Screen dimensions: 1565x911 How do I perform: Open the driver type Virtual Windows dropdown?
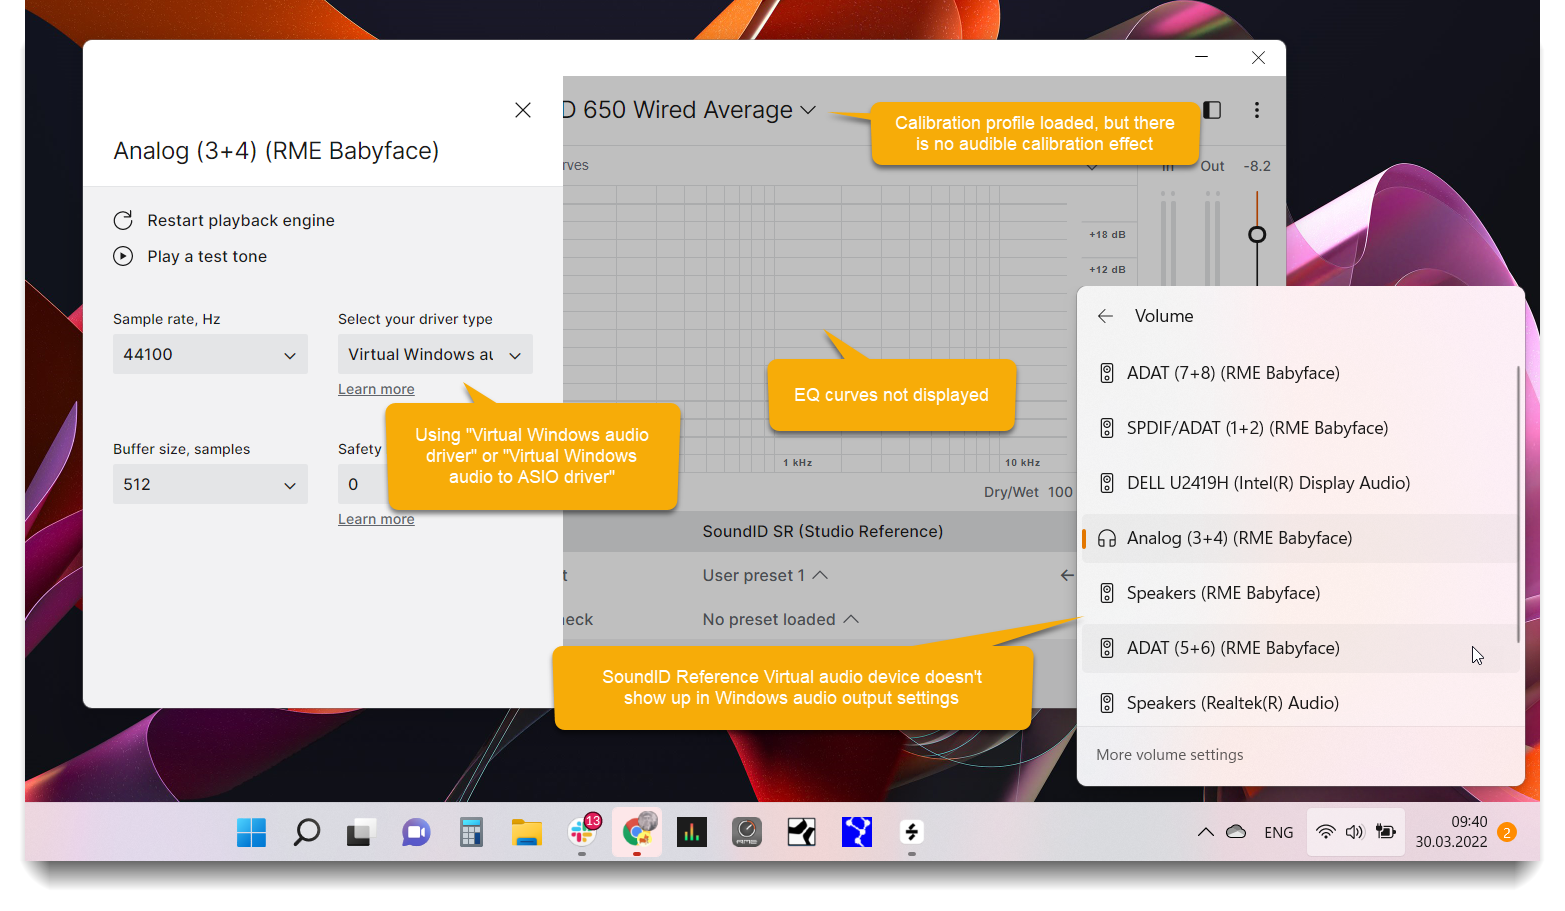[x=435, y=354]
